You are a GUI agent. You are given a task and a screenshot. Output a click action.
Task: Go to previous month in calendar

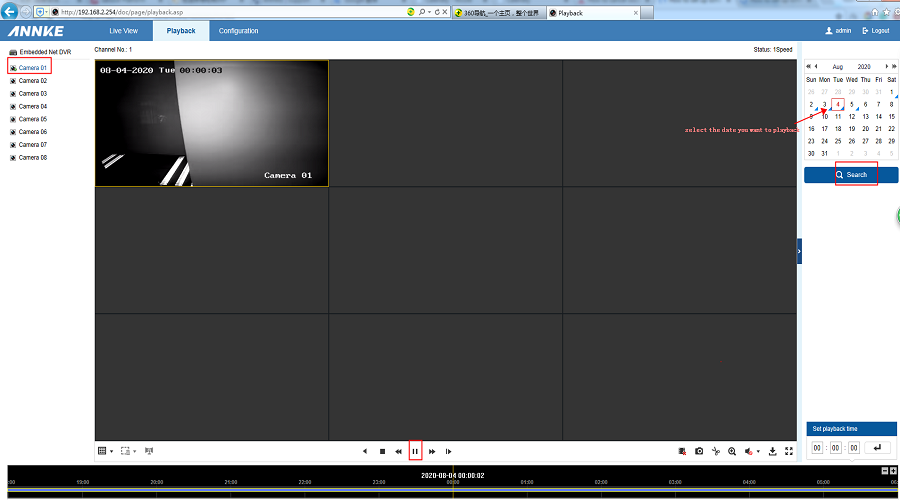coord(816,67)
